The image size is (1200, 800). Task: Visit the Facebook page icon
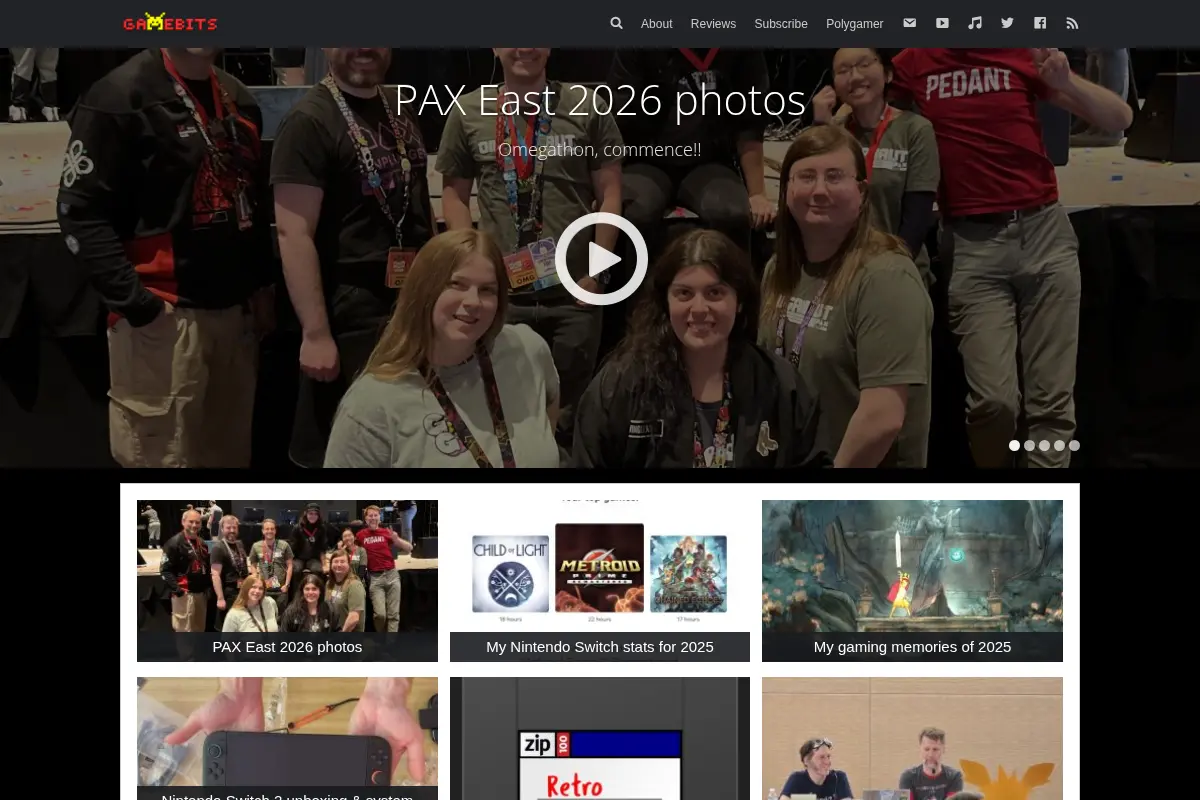coord(1040,23)
